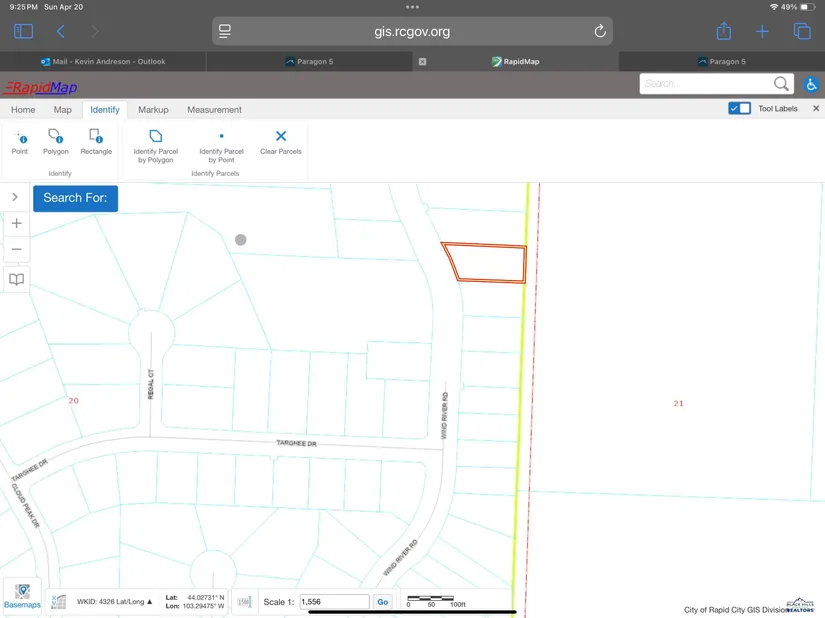Click the map Search input field
Image resolution: width=825 pixels, height=618 pixels.
coord(705,84)
